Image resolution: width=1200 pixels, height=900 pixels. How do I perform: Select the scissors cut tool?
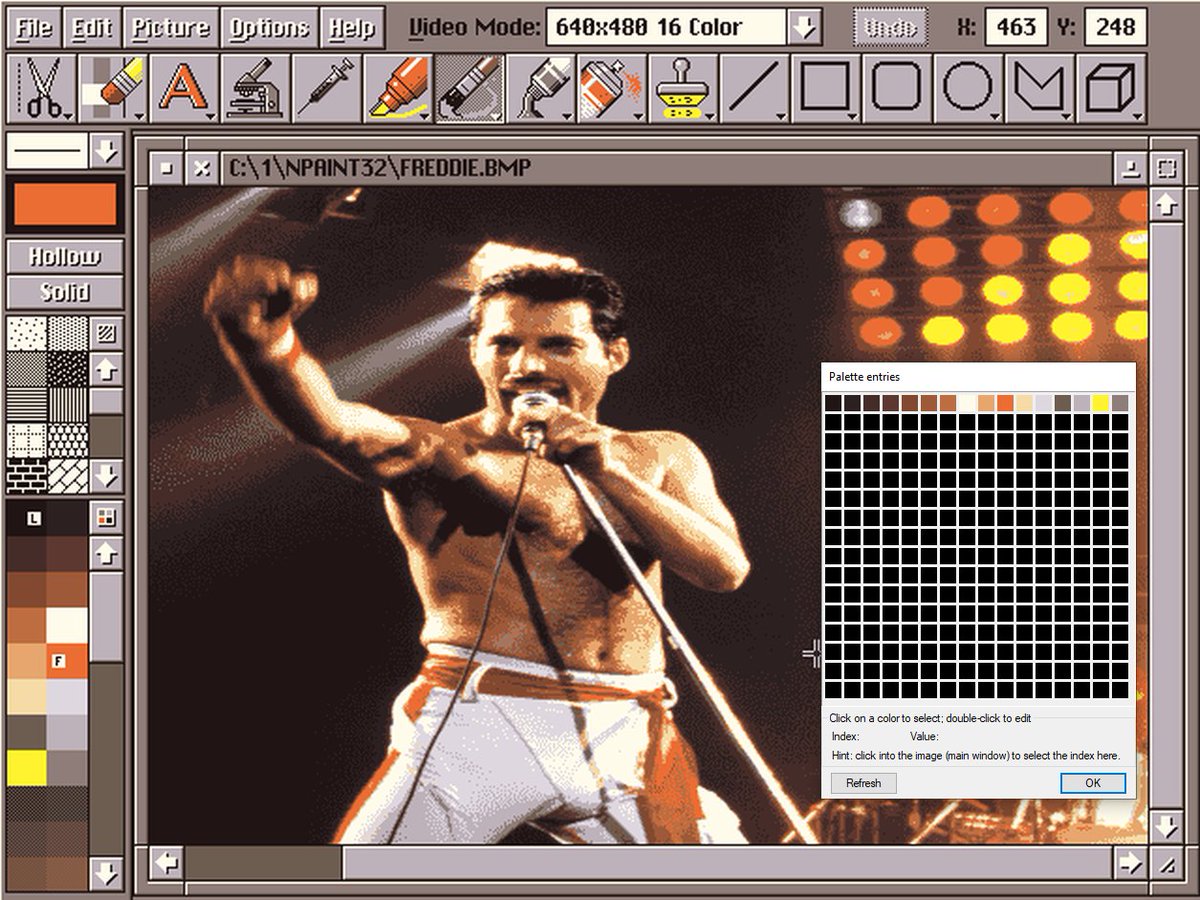pyautogui.click(x=41, y=88)
